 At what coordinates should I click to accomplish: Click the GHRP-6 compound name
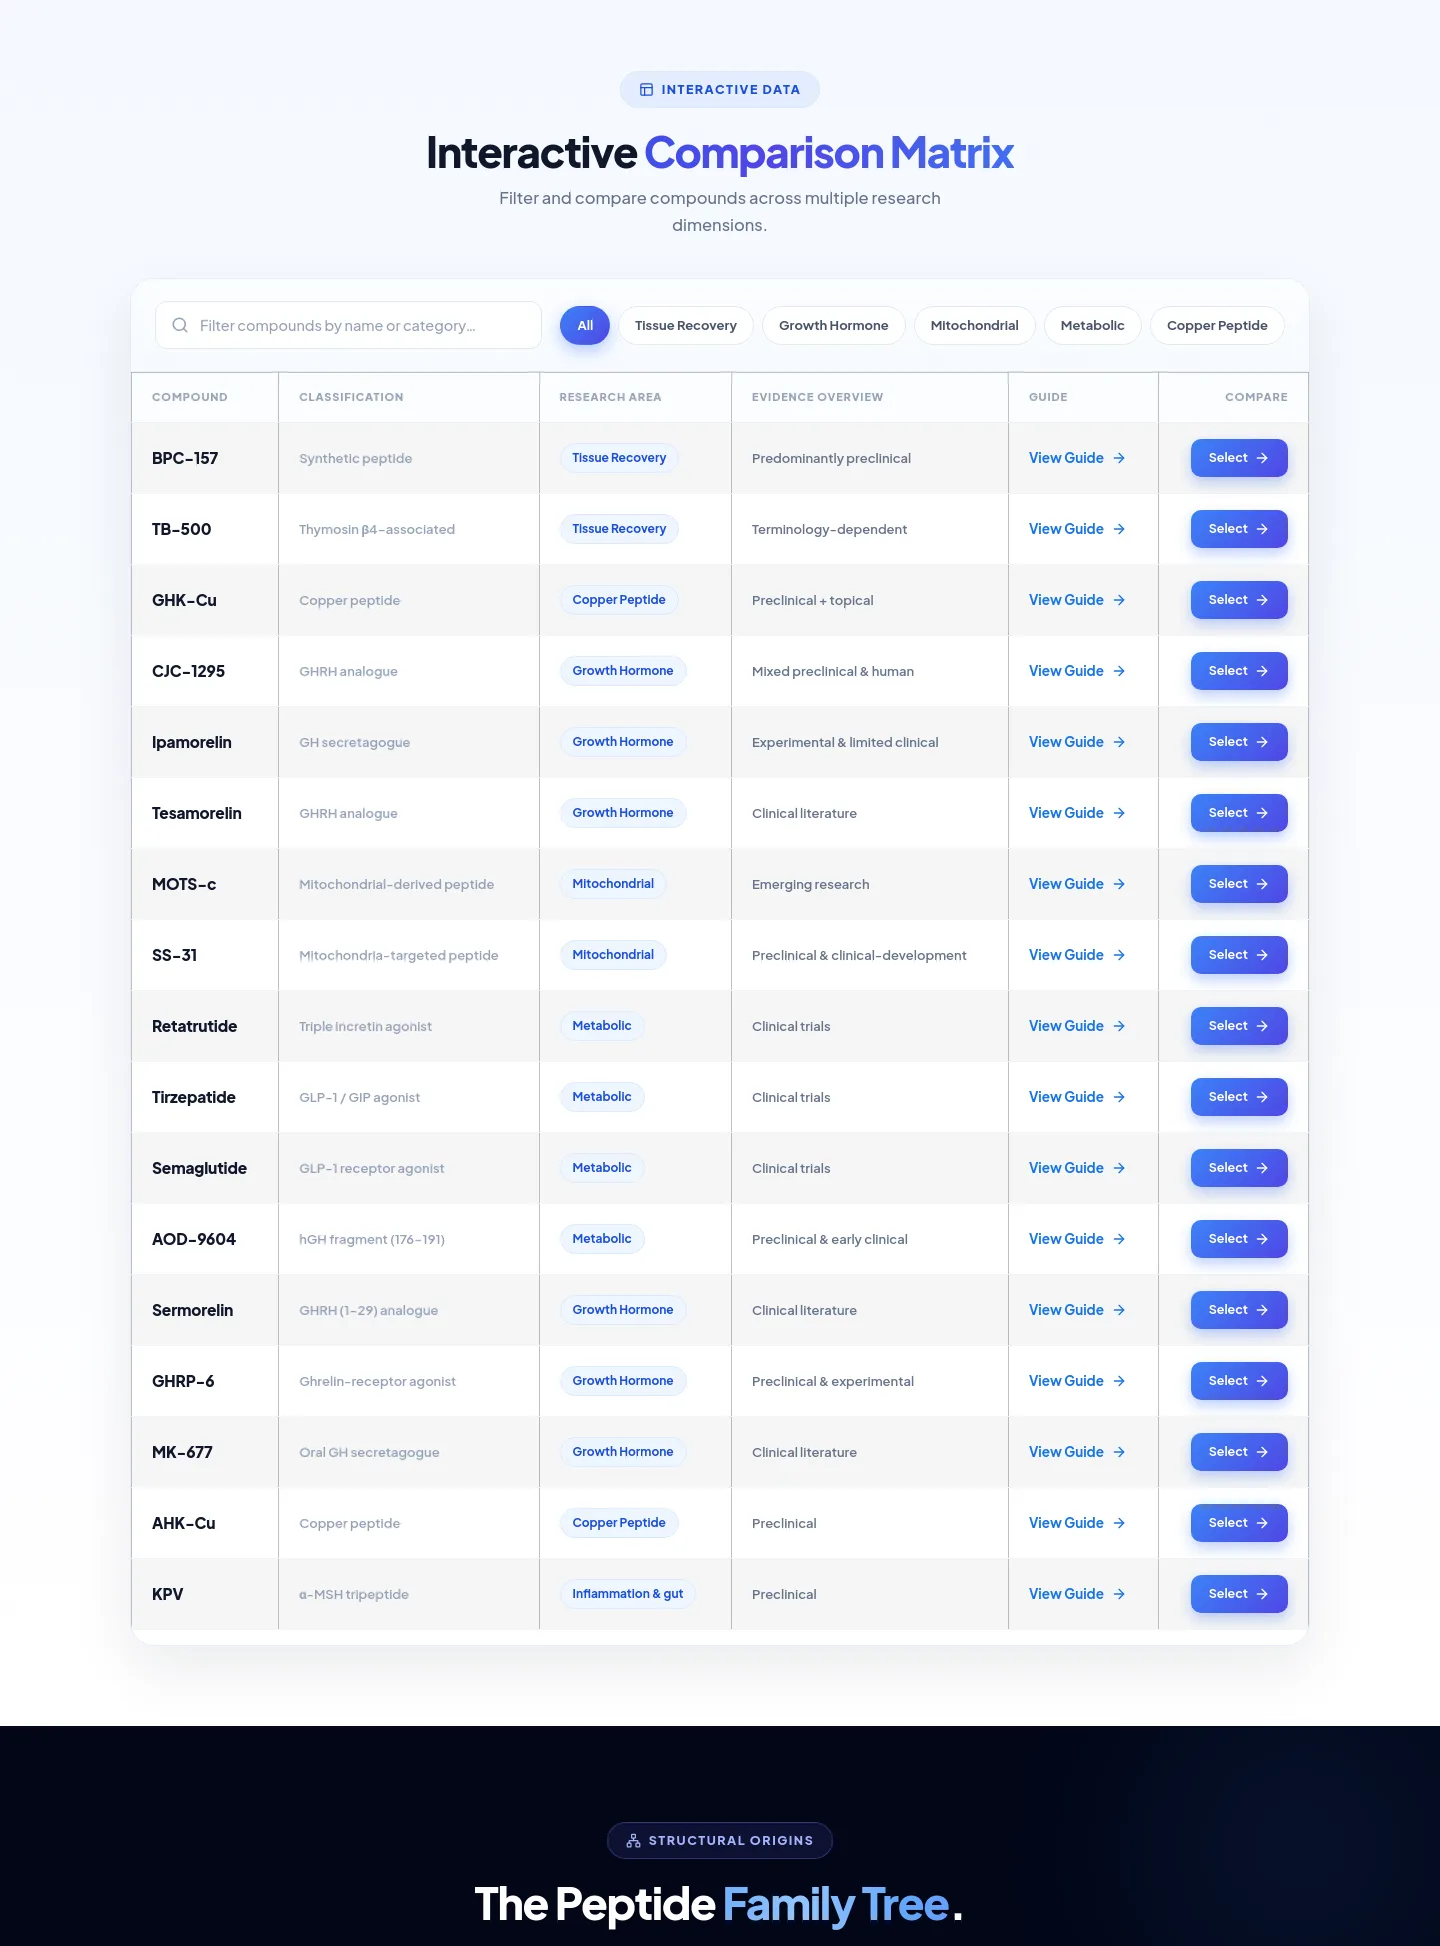coord(183,1381)
